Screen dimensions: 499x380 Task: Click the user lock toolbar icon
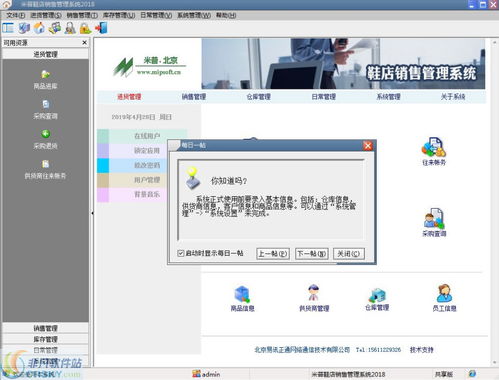(x=70, y=28)
